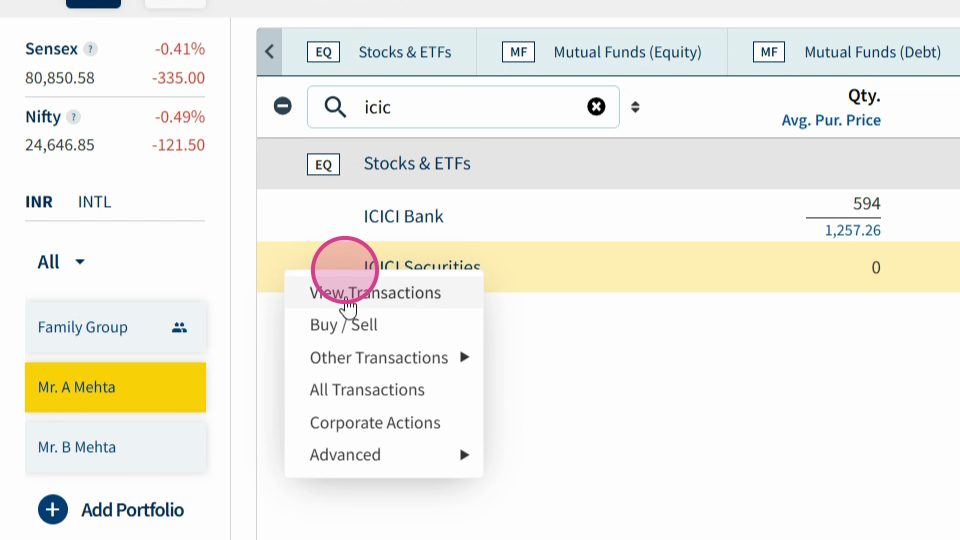Click the Add Portfolio label
Screen dimensions: 960x540
pyautogui.click(x=133, y=510)
